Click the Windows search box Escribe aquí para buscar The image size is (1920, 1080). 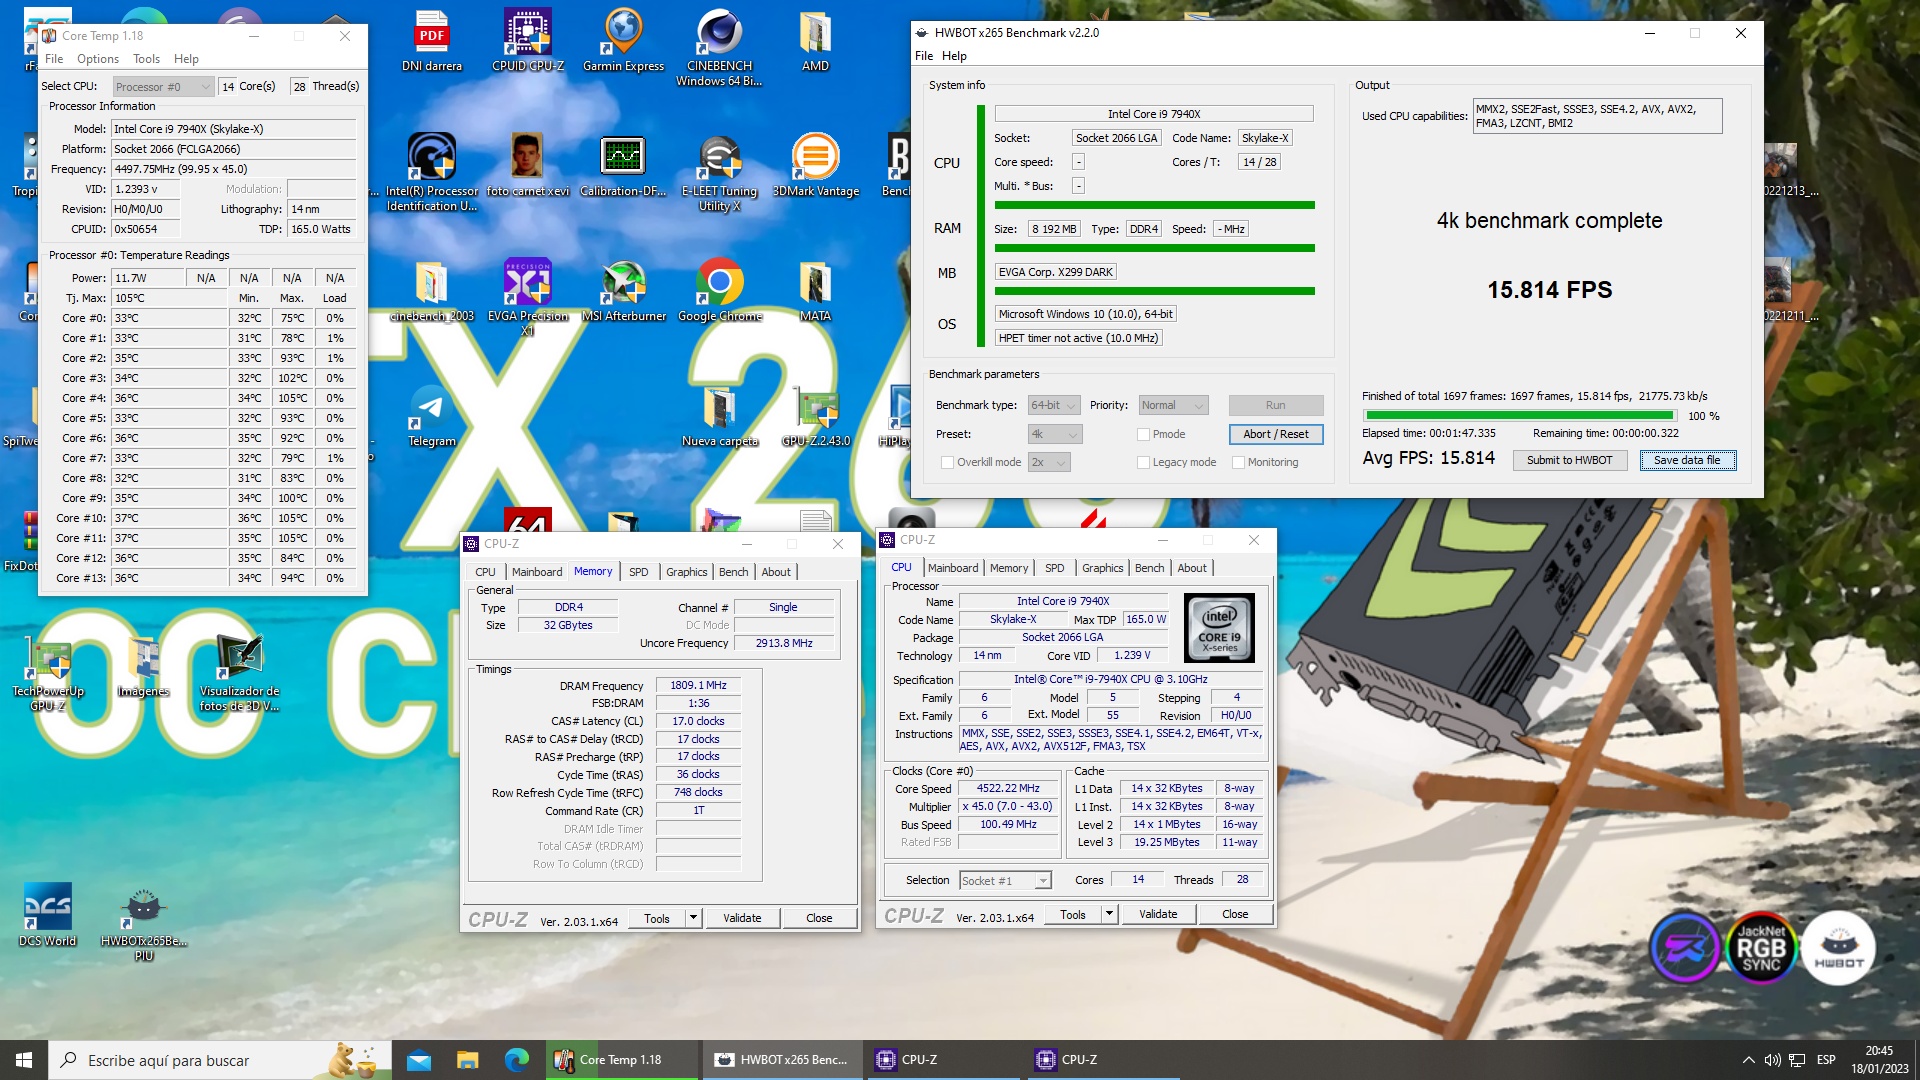coord(218,1060)
